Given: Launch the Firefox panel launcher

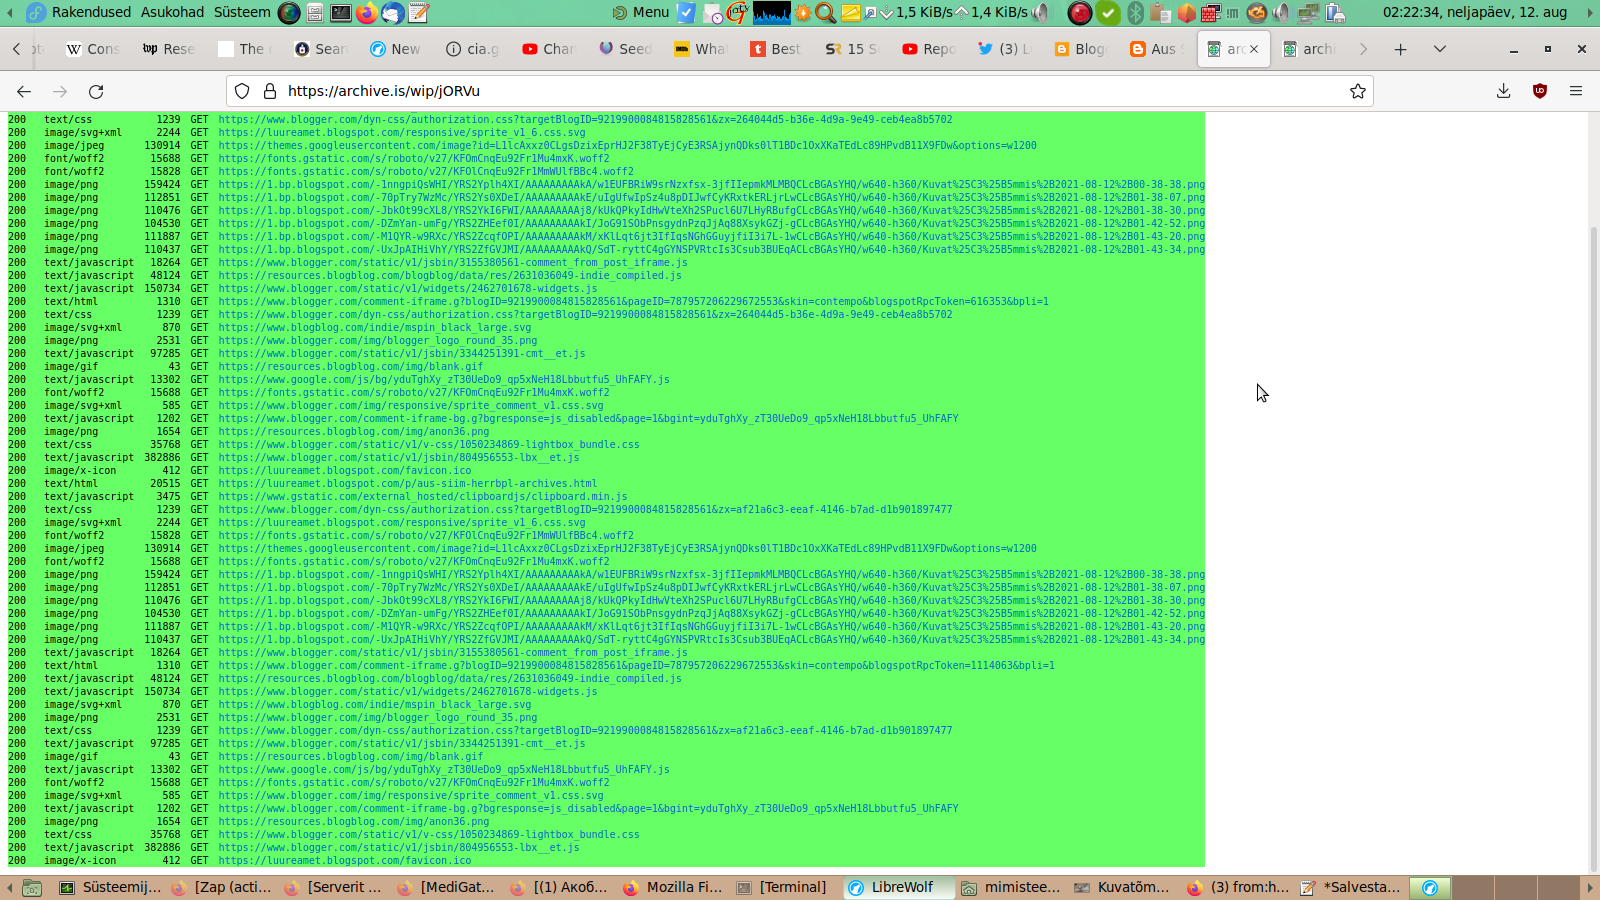Looking at the screenshot, I should (x=367, y=13).
